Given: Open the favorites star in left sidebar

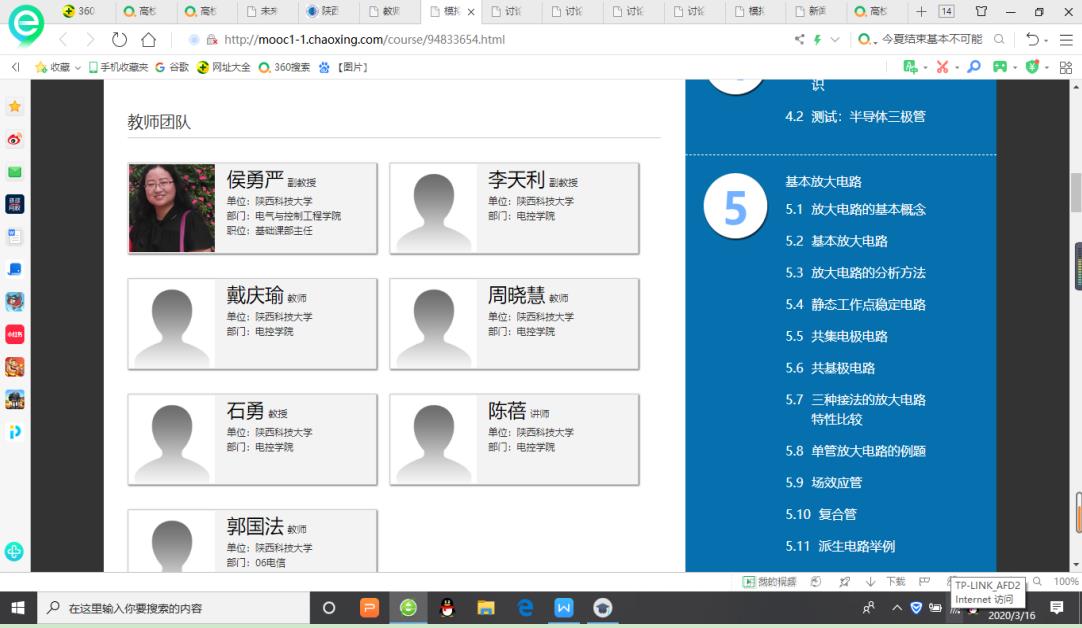Looking at the screenshot, I should click(15, 107).
